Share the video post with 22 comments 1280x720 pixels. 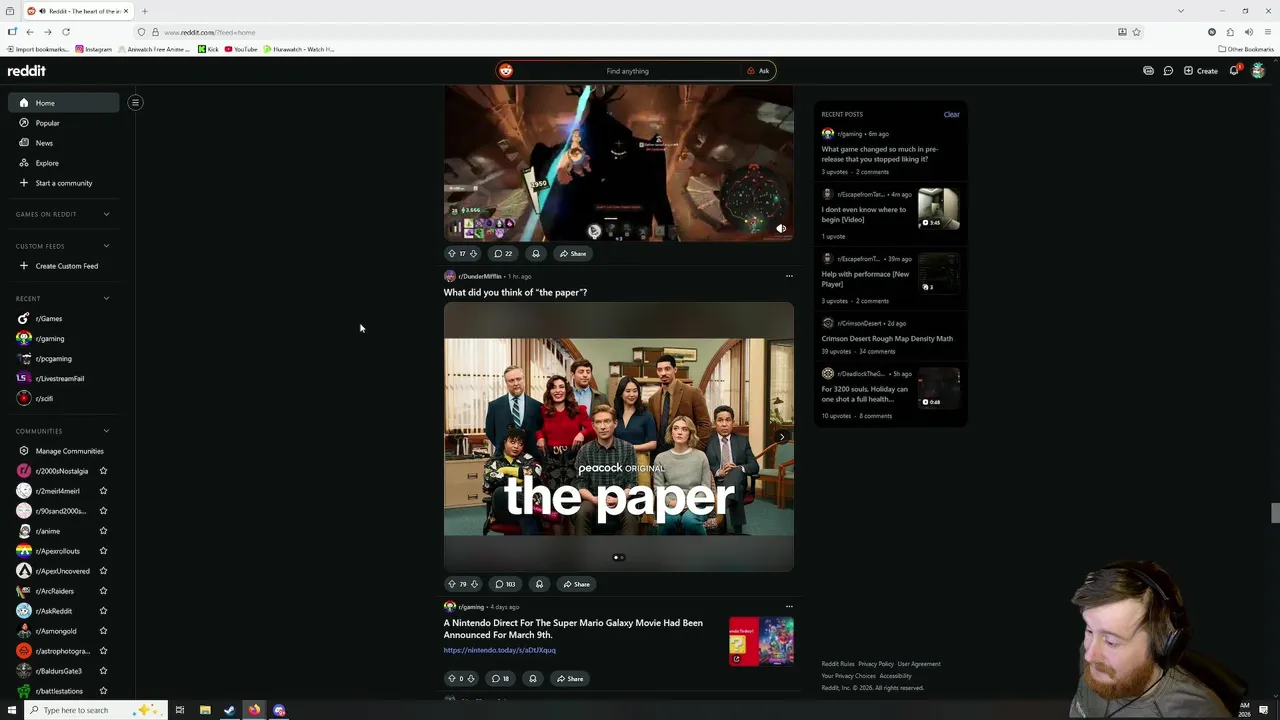tap(573, 253)
